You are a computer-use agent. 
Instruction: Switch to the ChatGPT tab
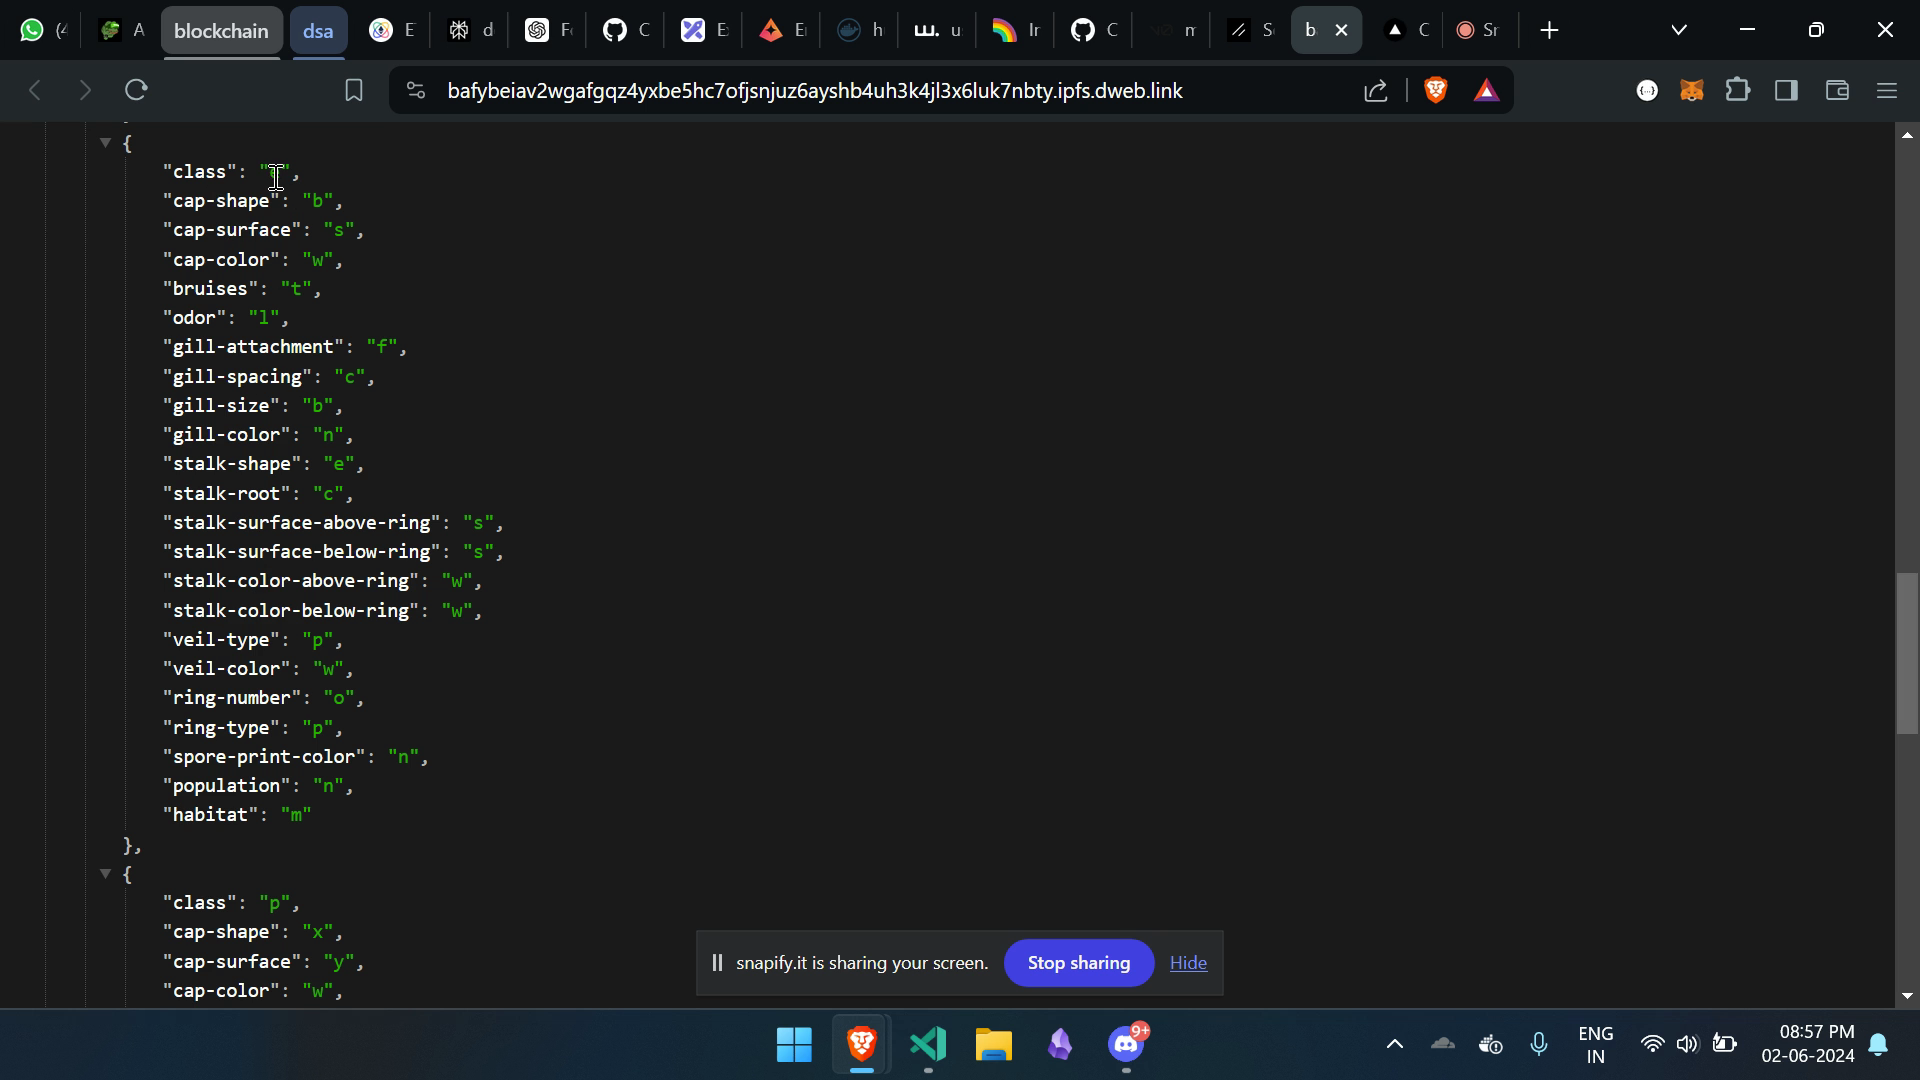(548, 31)
